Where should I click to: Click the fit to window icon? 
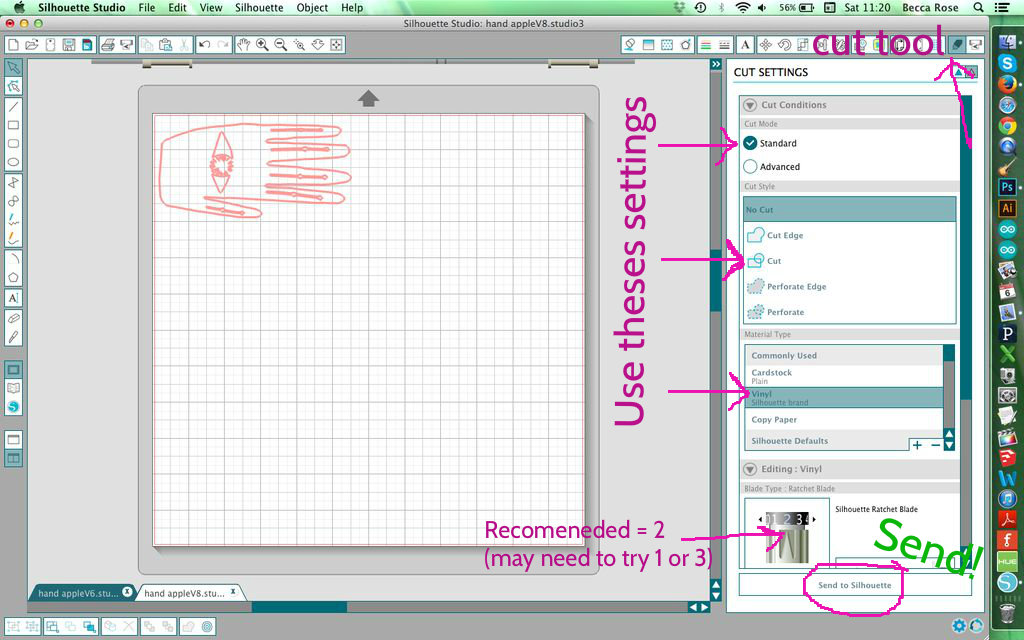[336, 44]
